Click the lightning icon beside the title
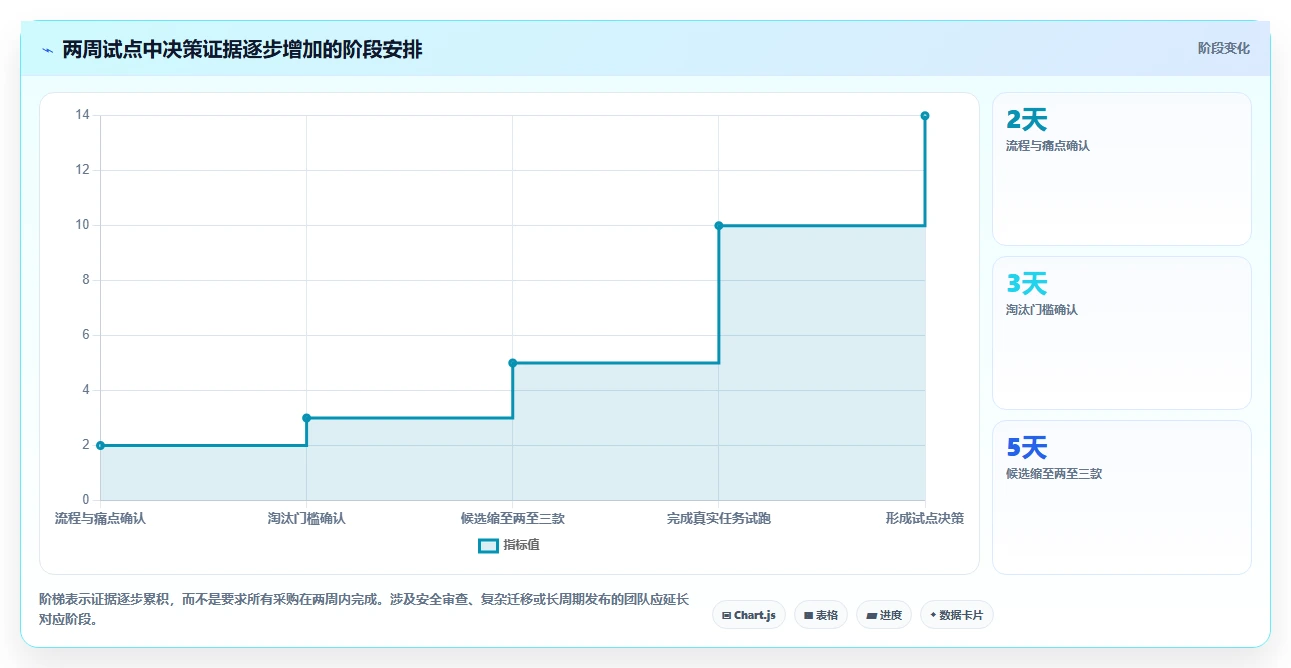1291x668 pixels. [47, 50]
